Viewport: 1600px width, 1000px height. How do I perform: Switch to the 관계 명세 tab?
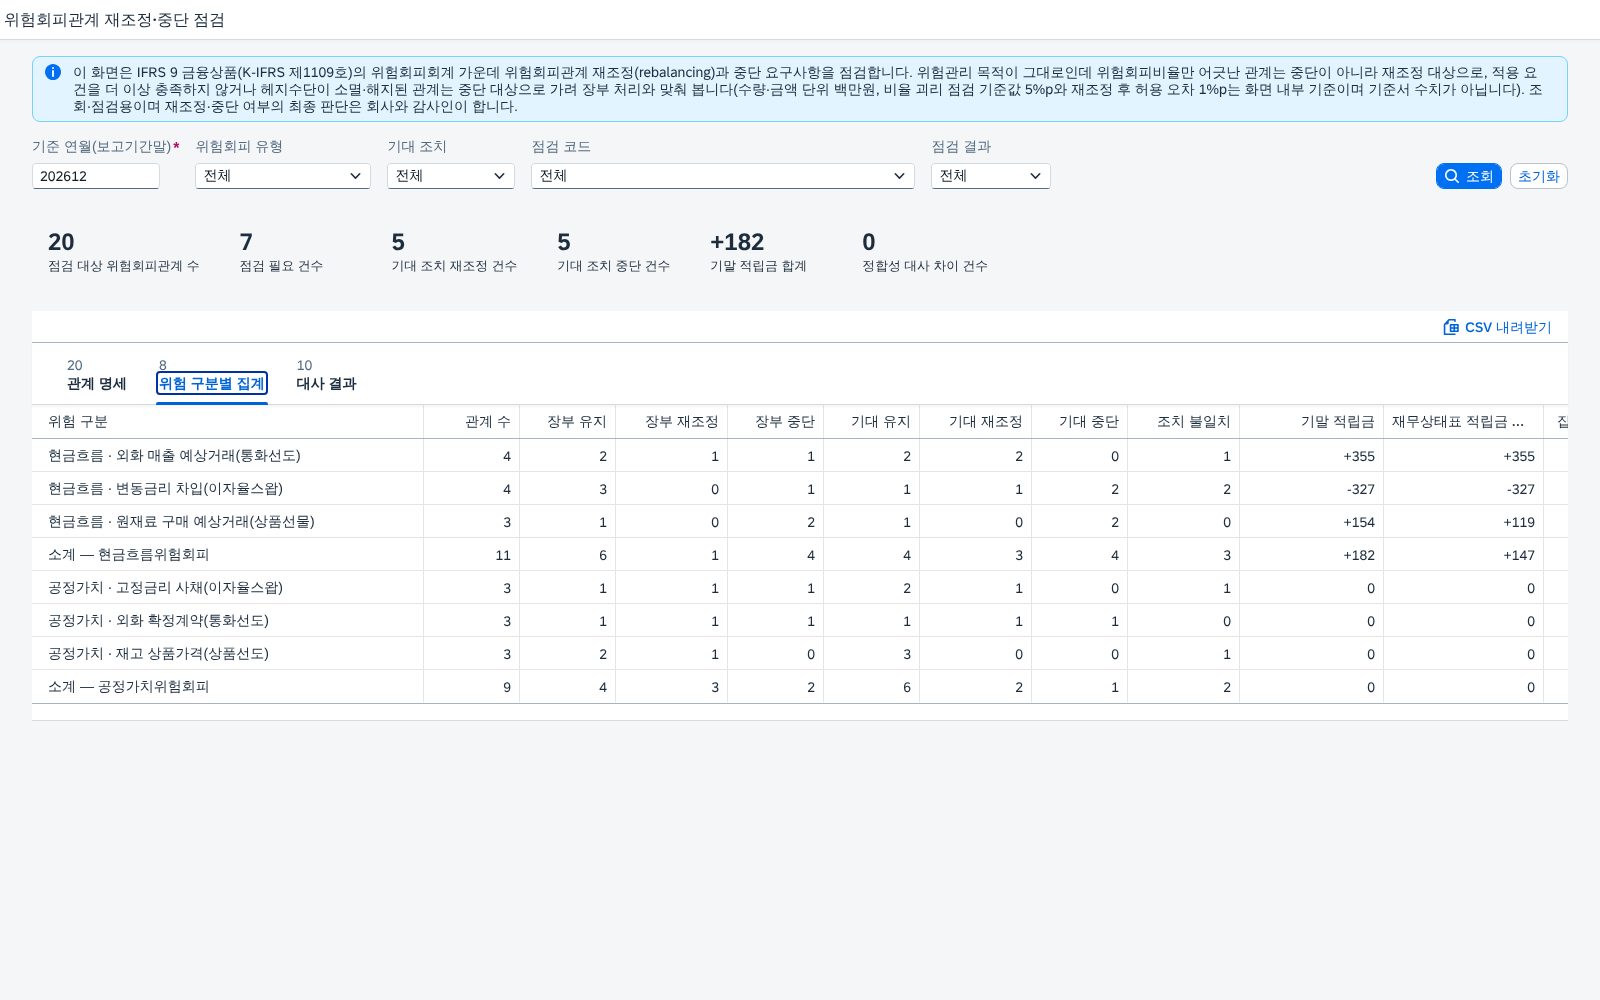[97, 376]
